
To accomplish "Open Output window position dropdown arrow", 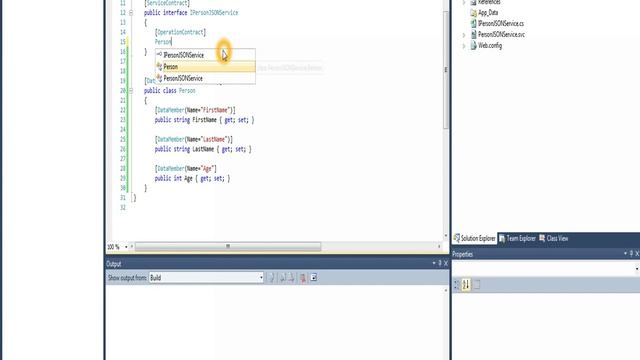I will pos(433,264).
